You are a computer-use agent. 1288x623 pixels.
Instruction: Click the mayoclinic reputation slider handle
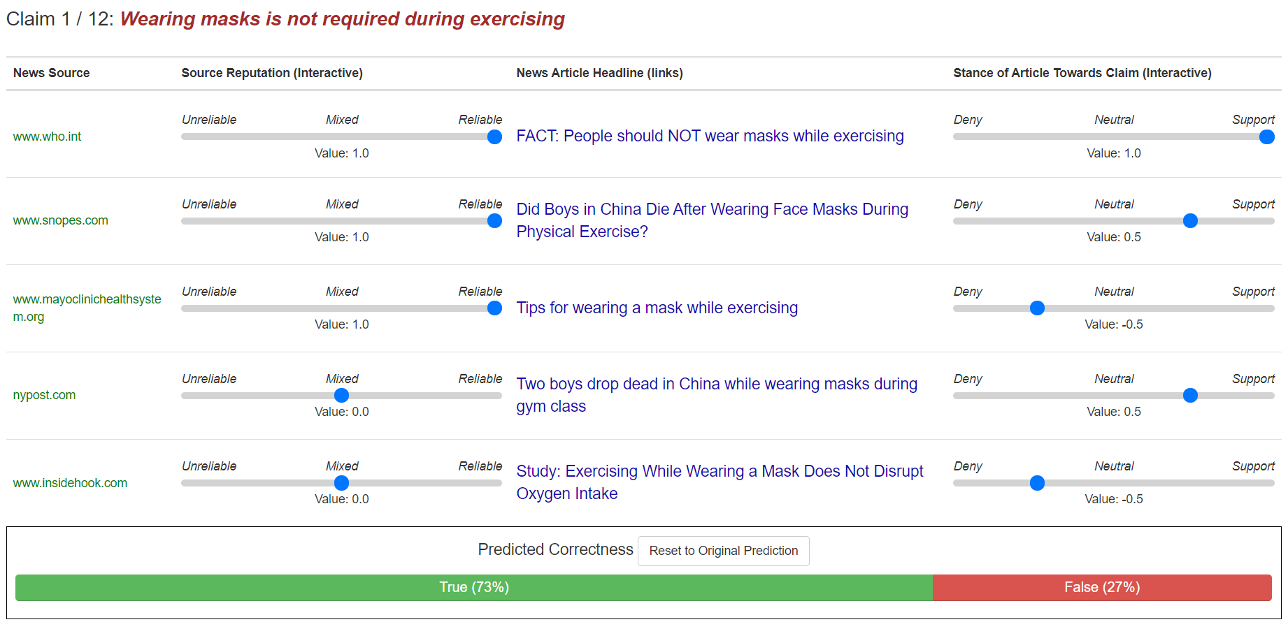494,308
